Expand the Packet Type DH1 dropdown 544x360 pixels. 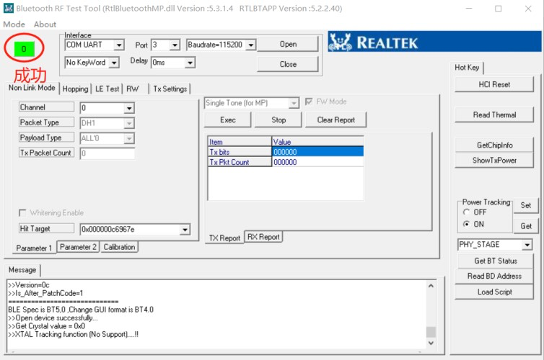point(129,123)
